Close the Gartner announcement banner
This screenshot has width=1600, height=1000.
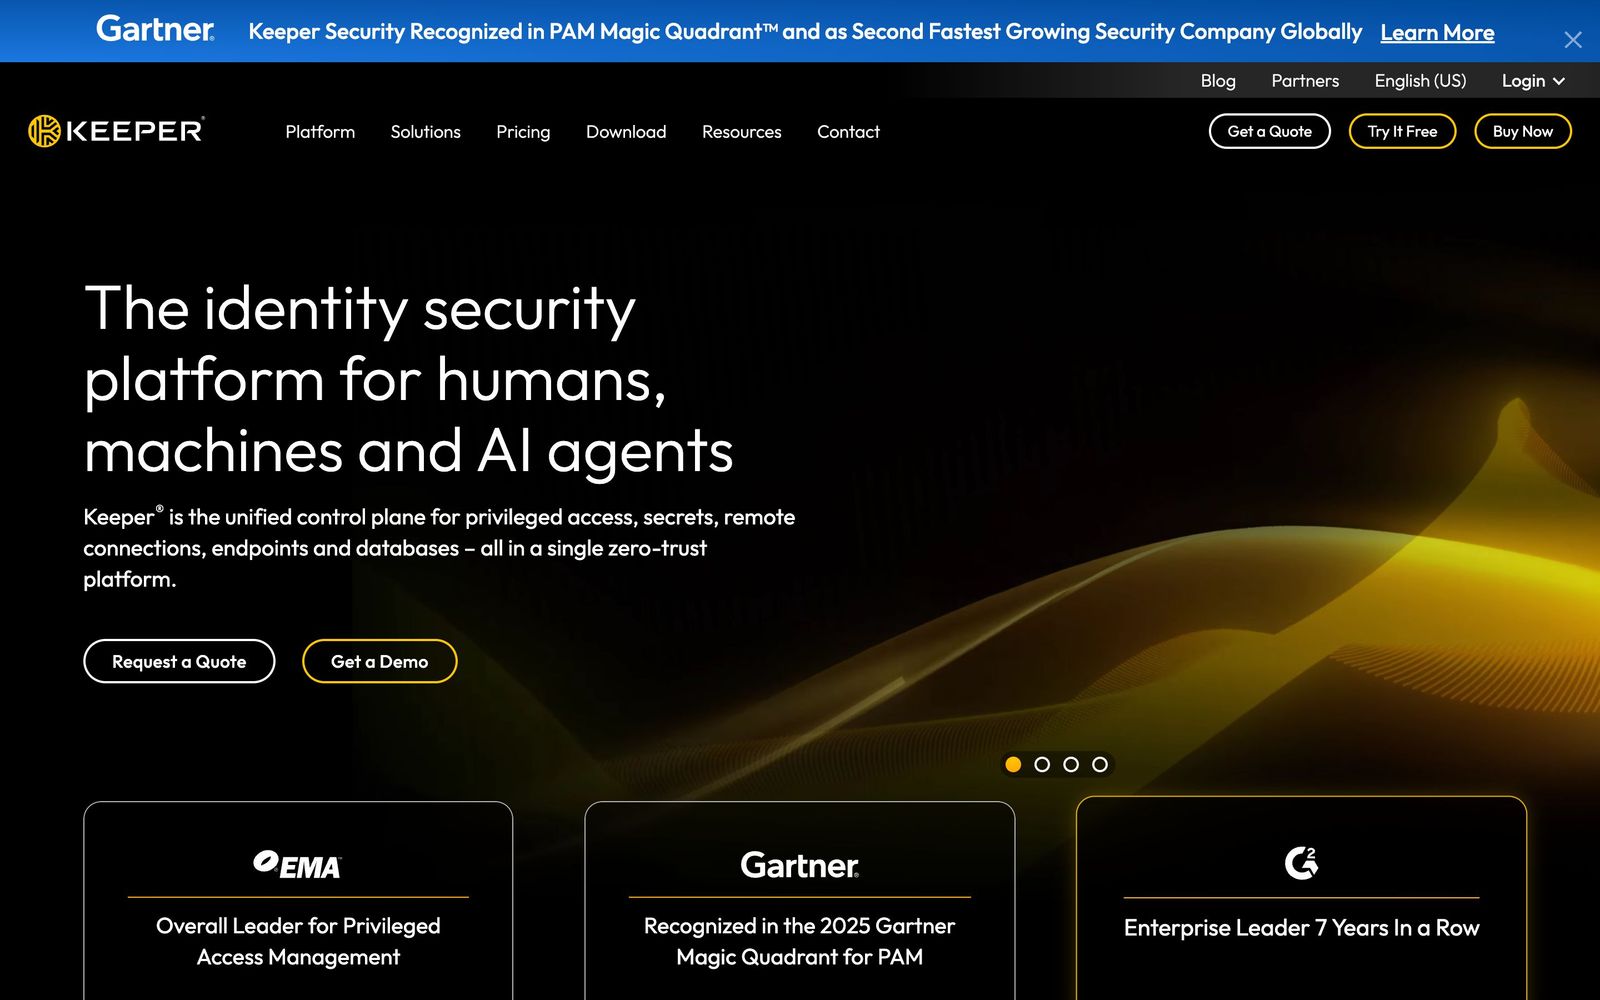[x=1573, y=40]
